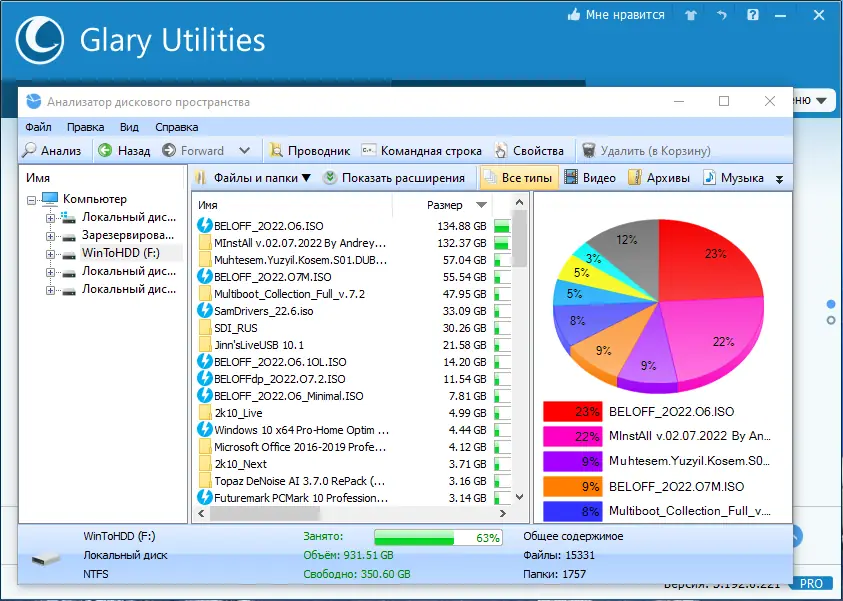Open the Forward history dropdown arrow
The width and height of the screenshot is (843, 601).
pos(244,151)
